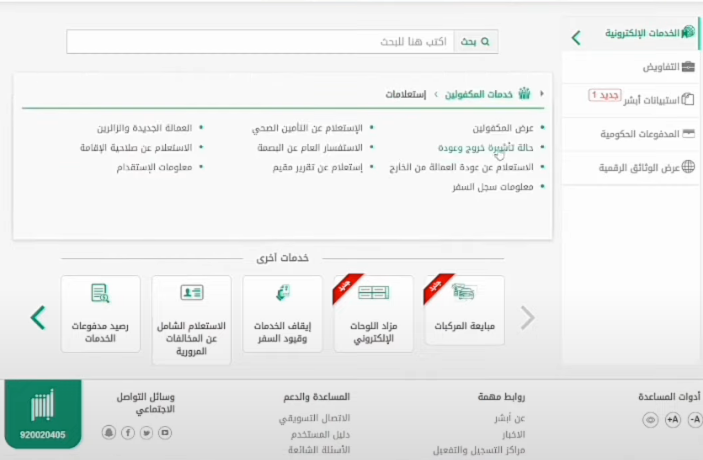Click the الخدمات الإلكترونية sidebar icon
Viewport: 703px width, 460px height.
[x=688, y=32]
